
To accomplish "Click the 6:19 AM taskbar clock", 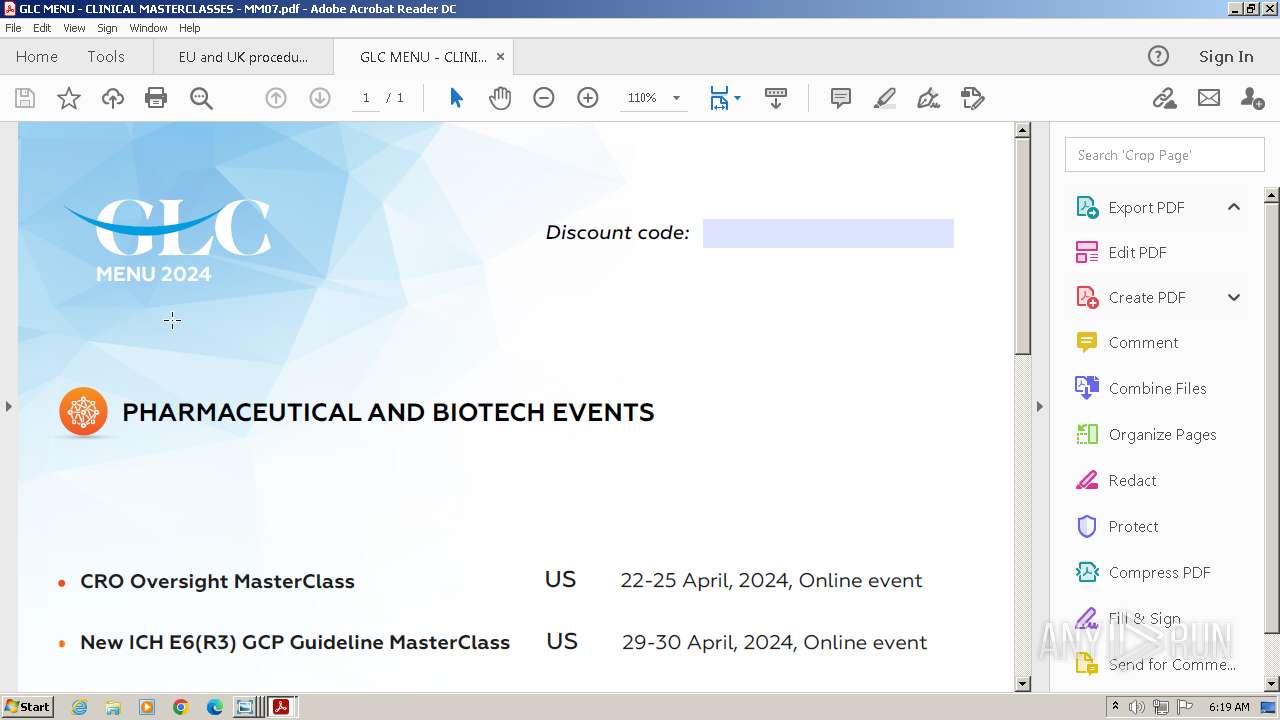I will pos(1229,707).
